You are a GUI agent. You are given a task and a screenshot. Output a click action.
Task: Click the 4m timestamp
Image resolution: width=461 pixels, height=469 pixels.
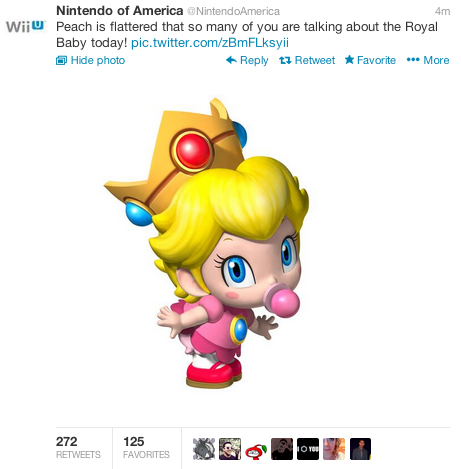[442, 11]
